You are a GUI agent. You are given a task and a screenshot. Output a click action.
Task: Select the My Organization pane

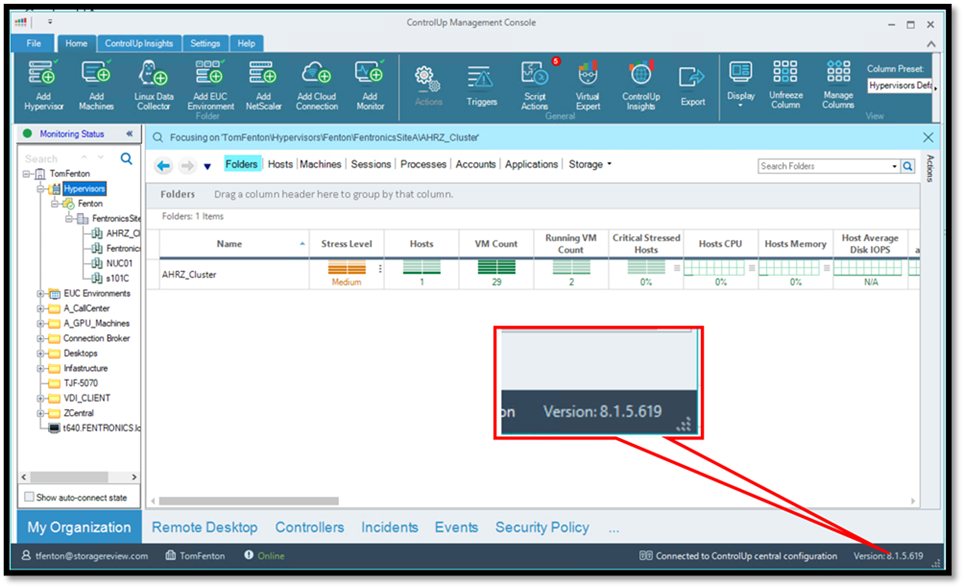(79, 528)
